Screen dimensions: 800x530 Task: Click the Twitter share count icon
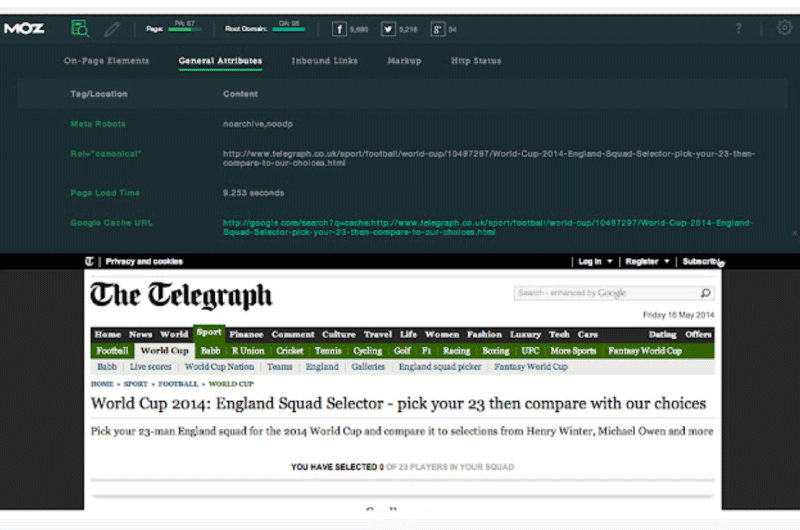click(x=388, y=29)
